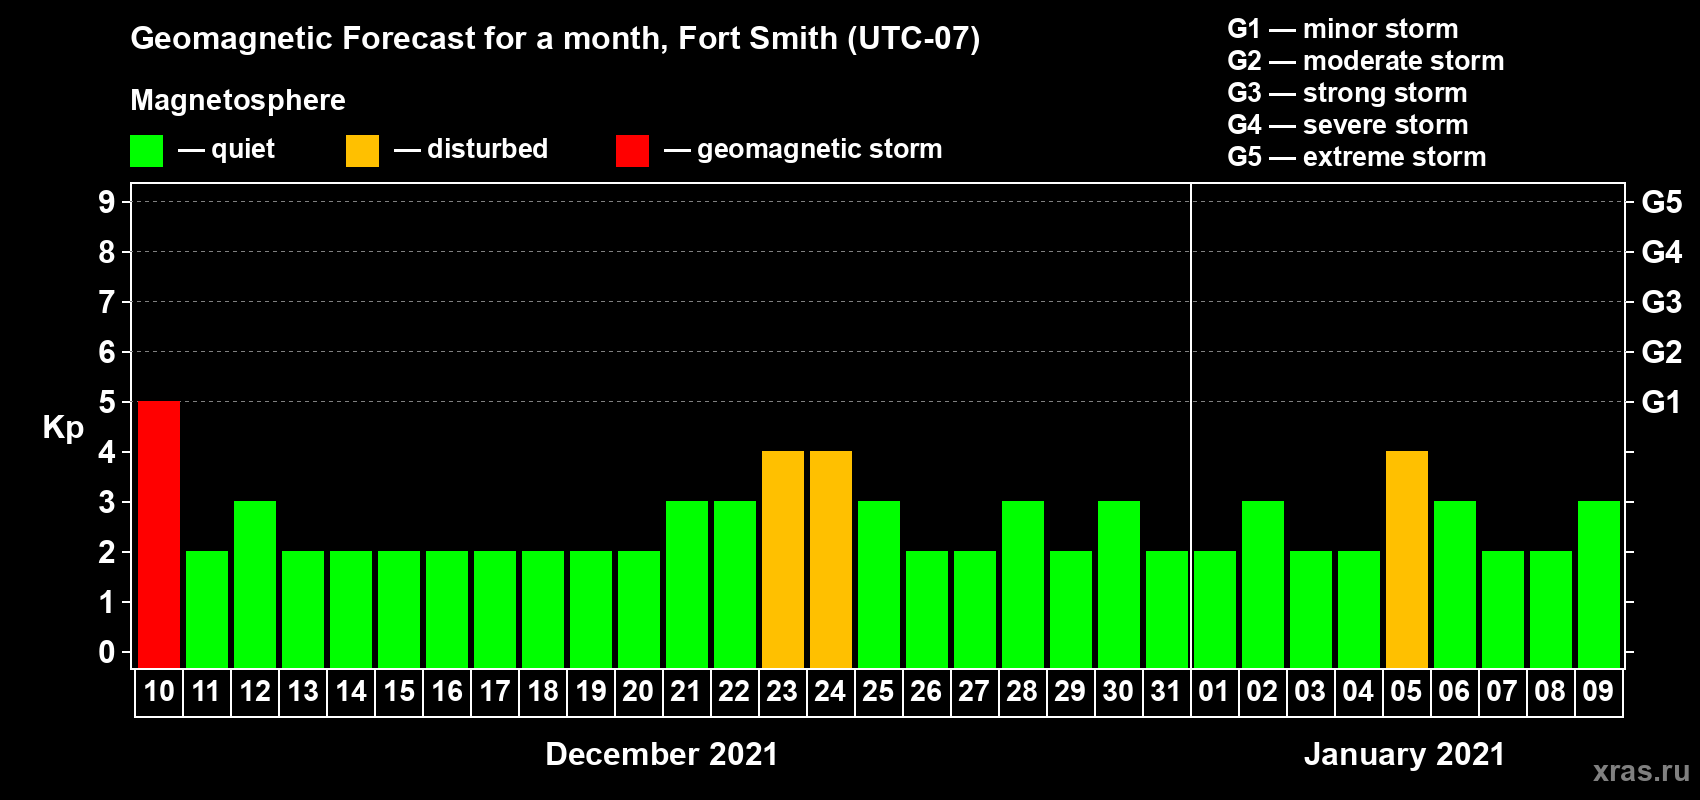Select the green bar for December 30

1119,584
